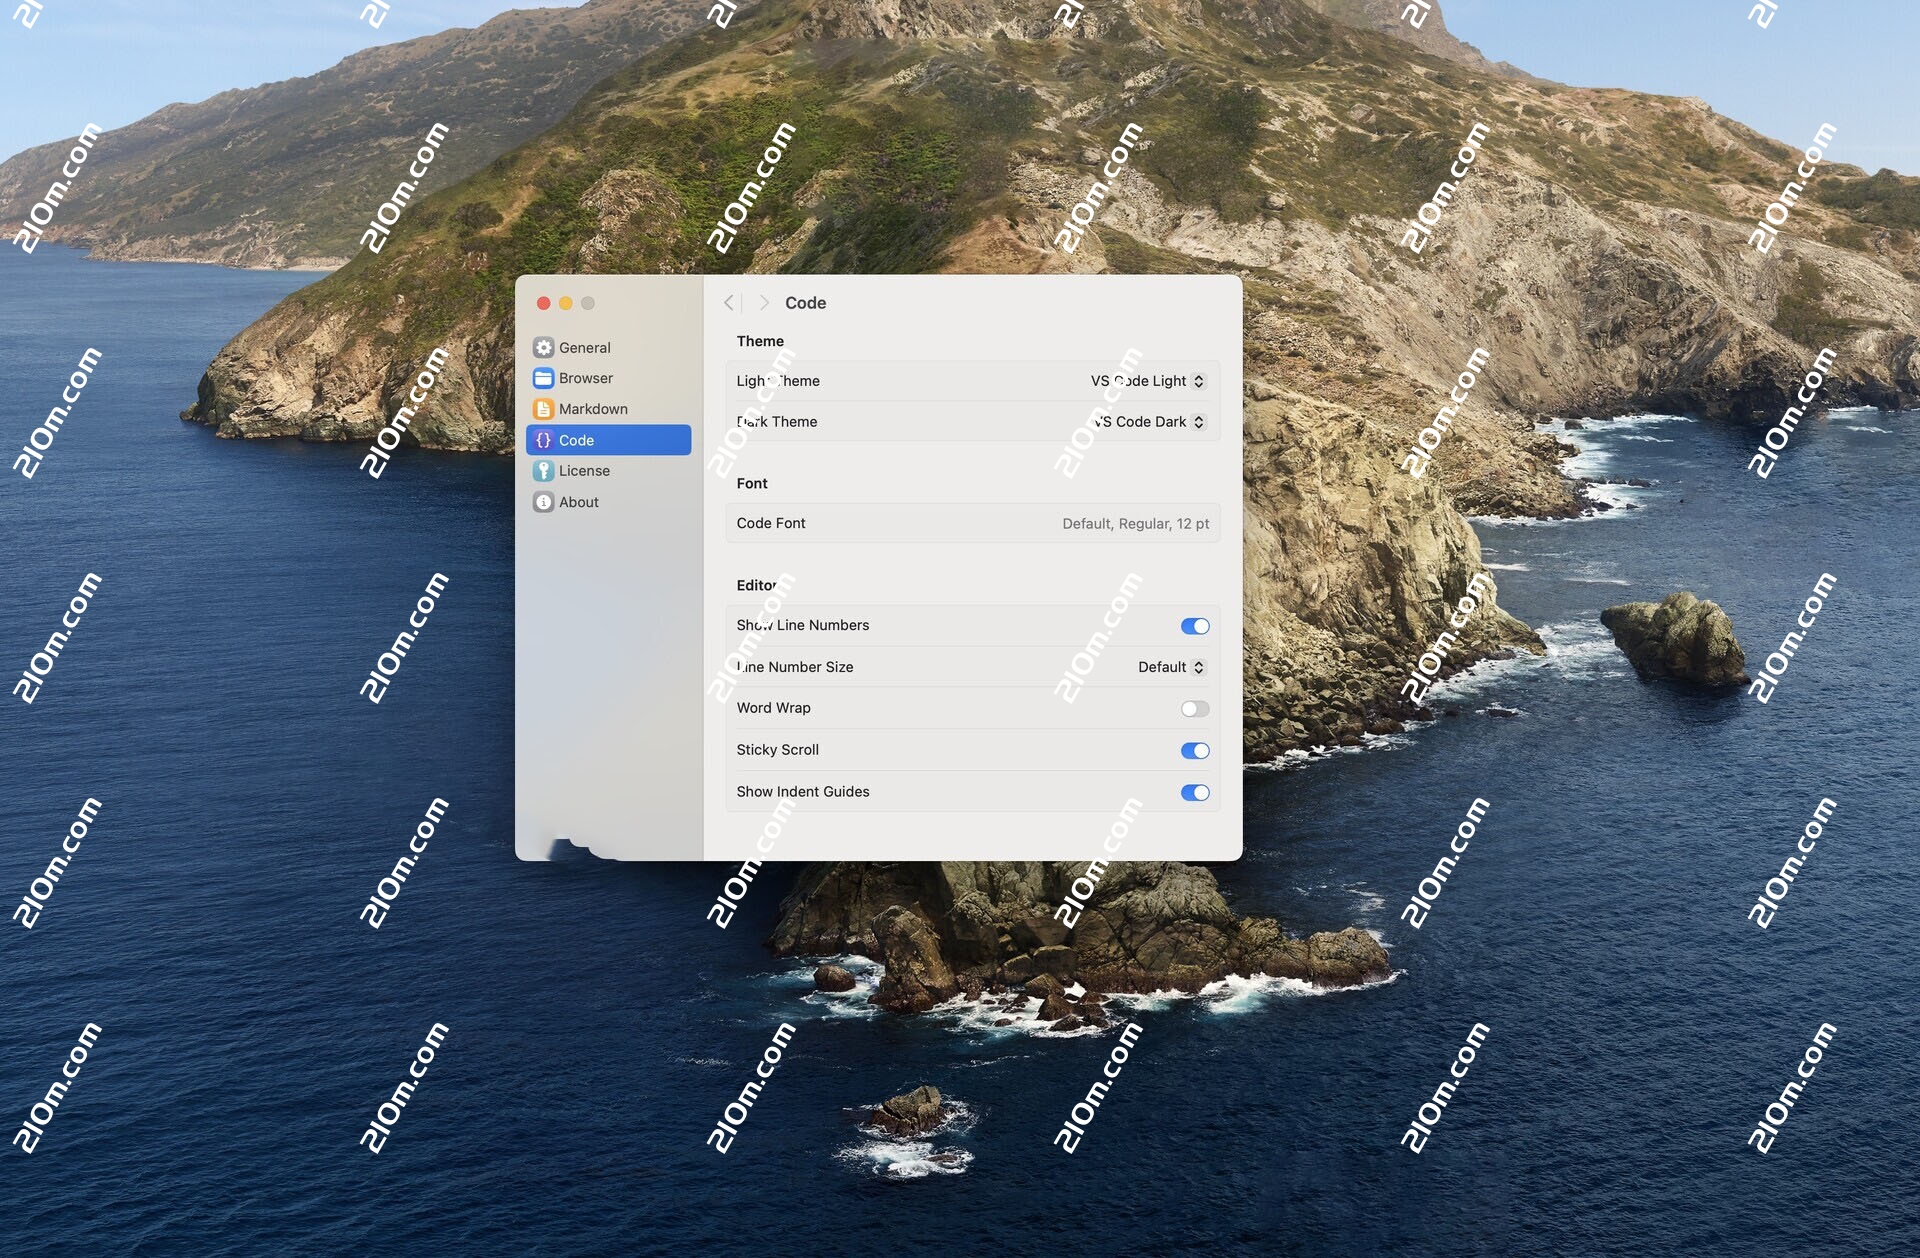Click the Theme section heading
The height and width of the screenshot is (1258, 1920).
pos(760,341)
